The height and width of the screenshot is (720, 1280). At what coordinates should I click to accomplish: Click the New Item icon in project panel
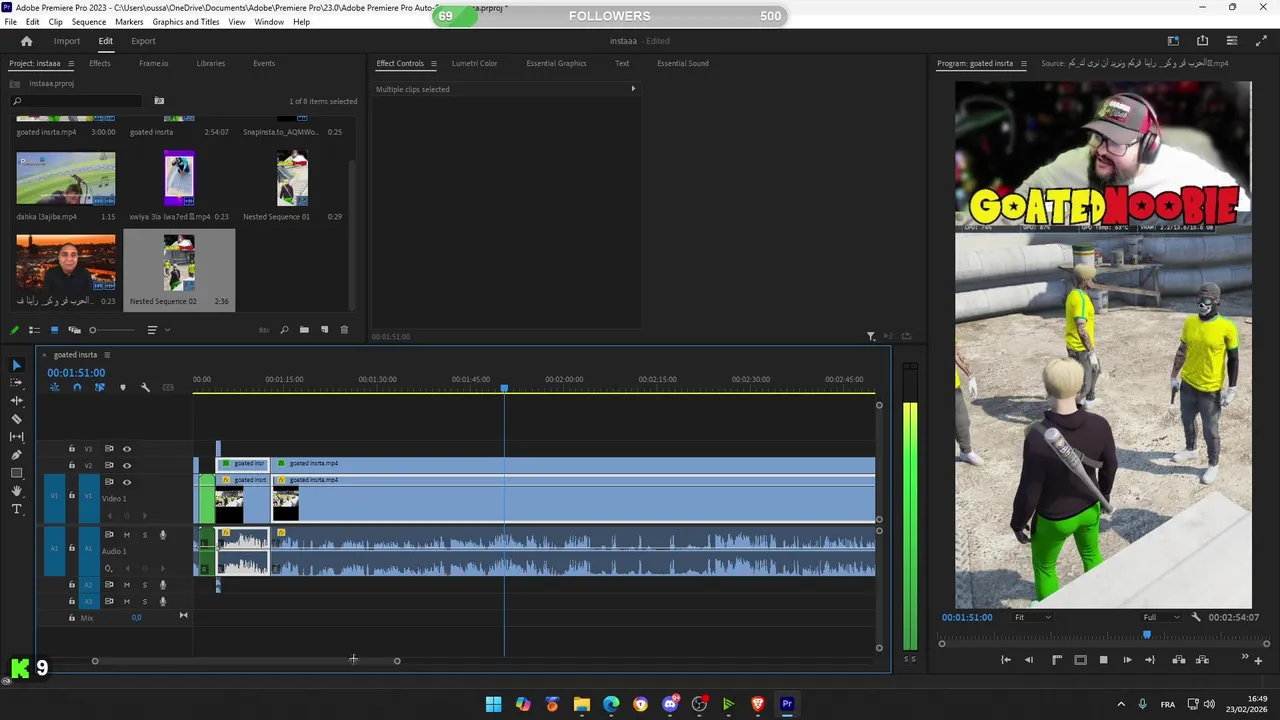coord(324,330)
